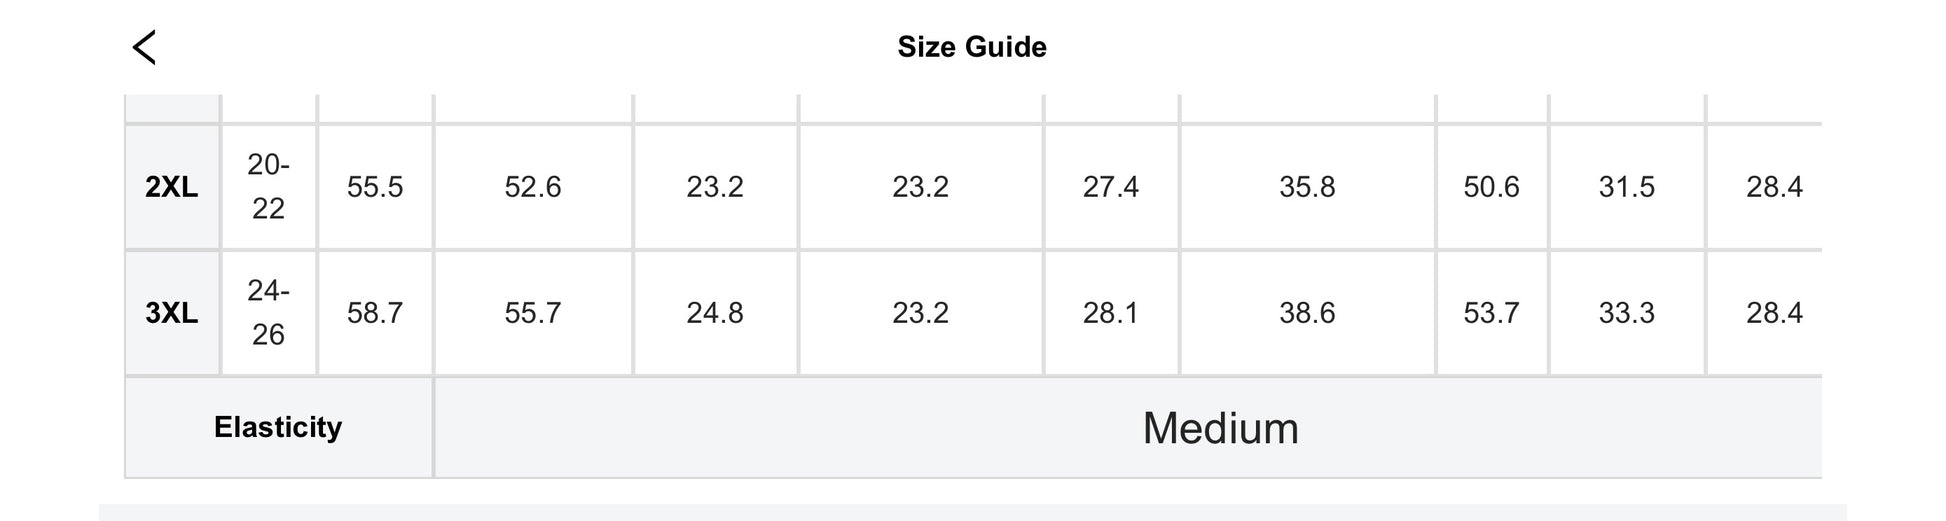This screenshot has height=521, width=1946.
Task: Click the Elasticity row label
Action: [278, 428]
